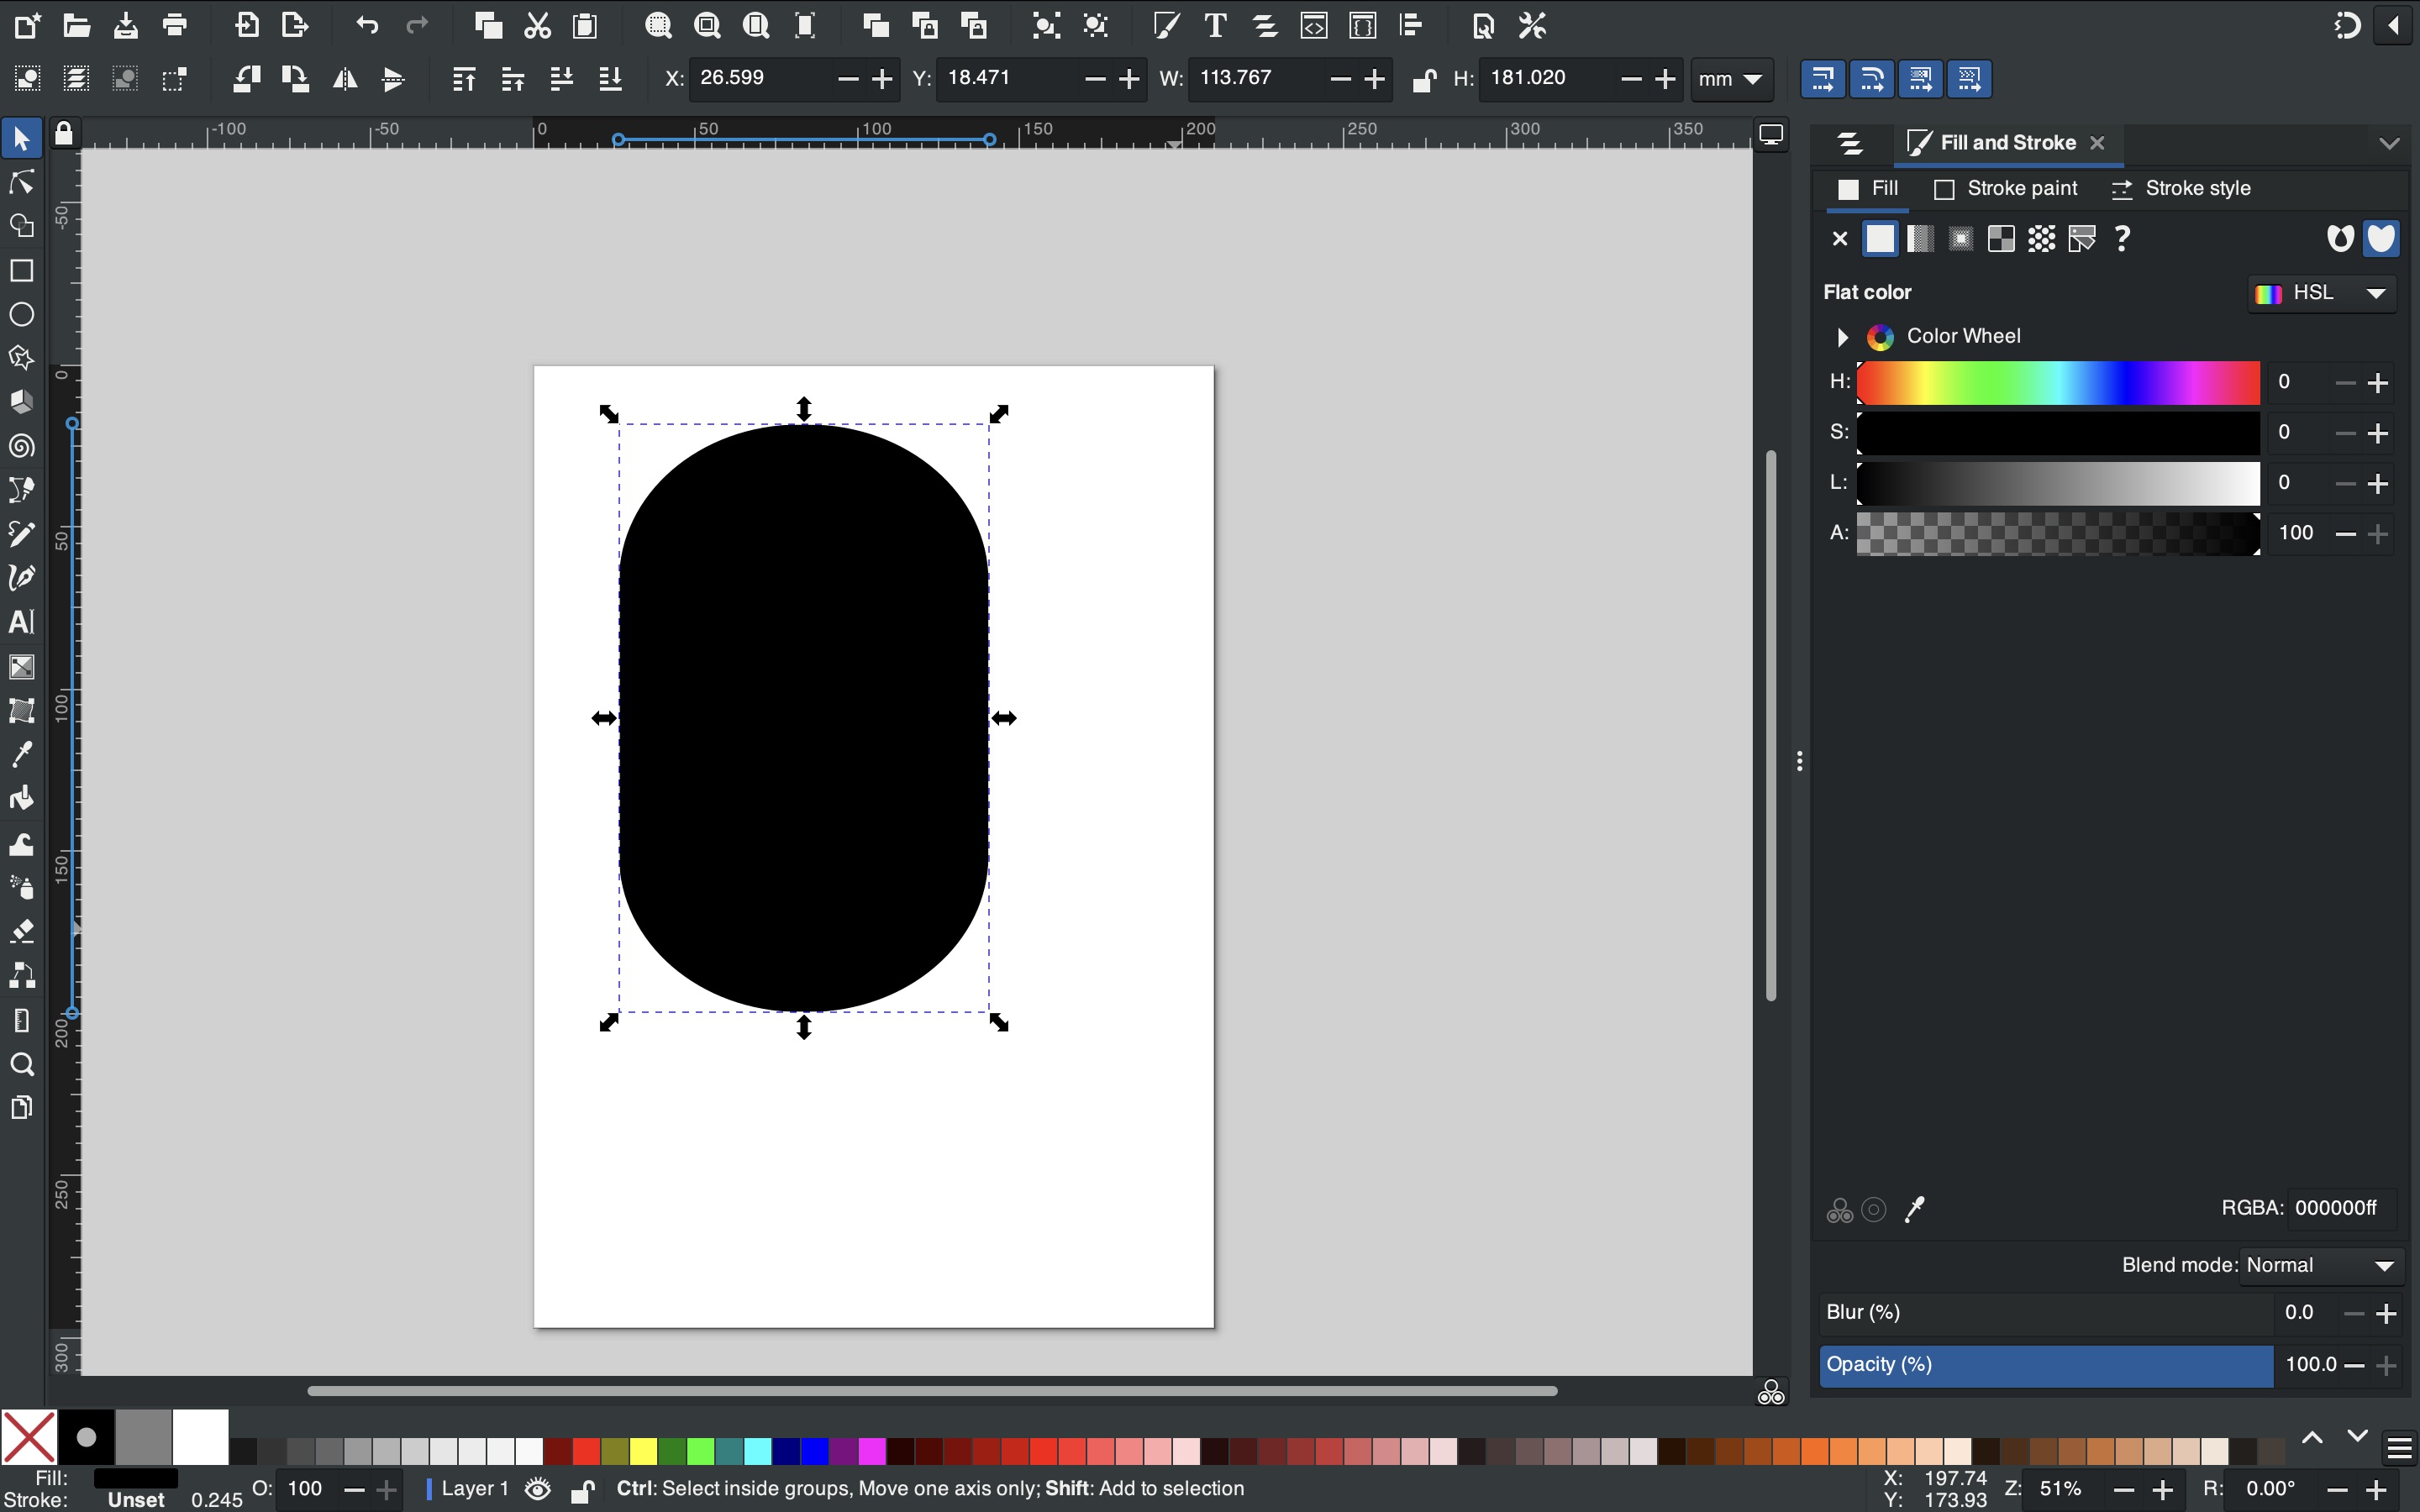Click the Cut scissors icon

coord(538,26)
